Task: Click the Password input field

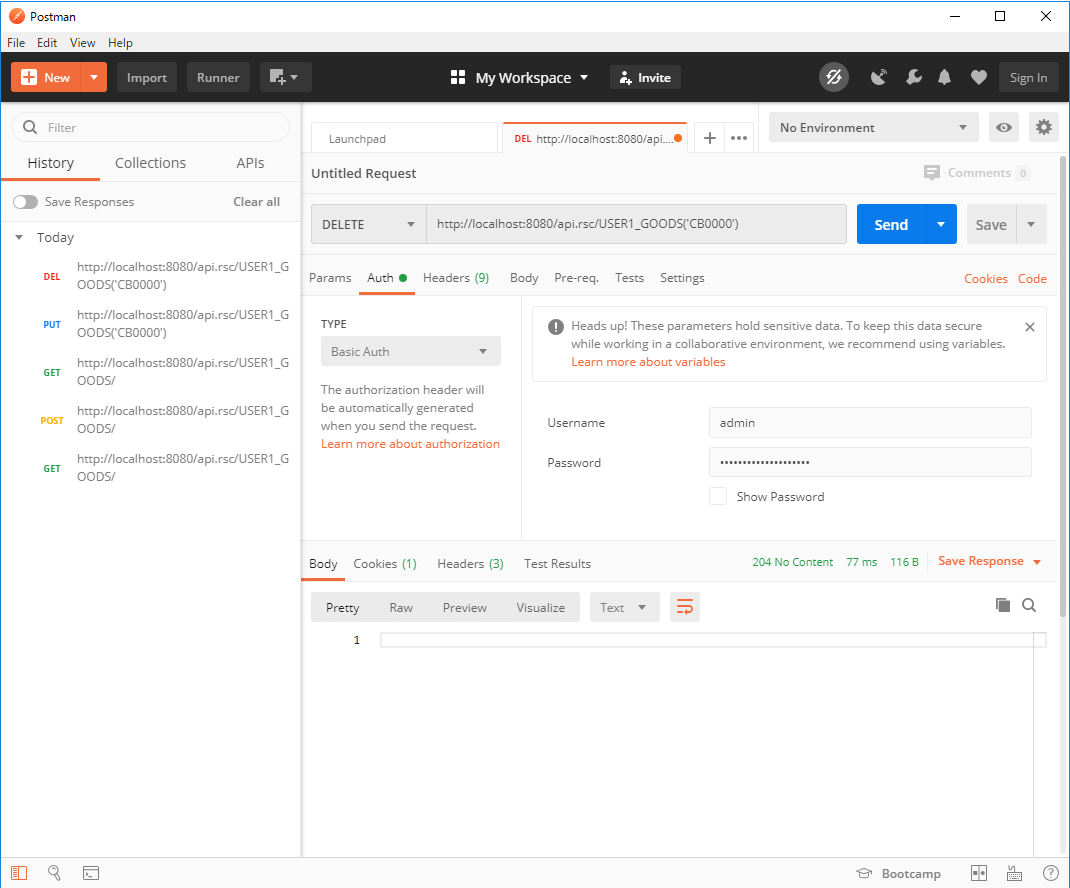Action: [x=870, y=462]
